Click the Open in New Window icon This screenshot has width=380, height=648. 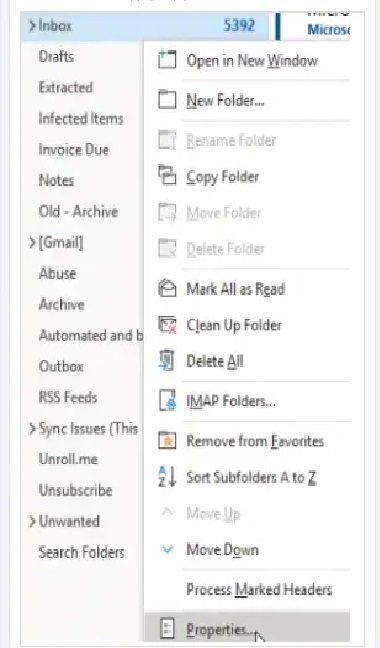167,60
